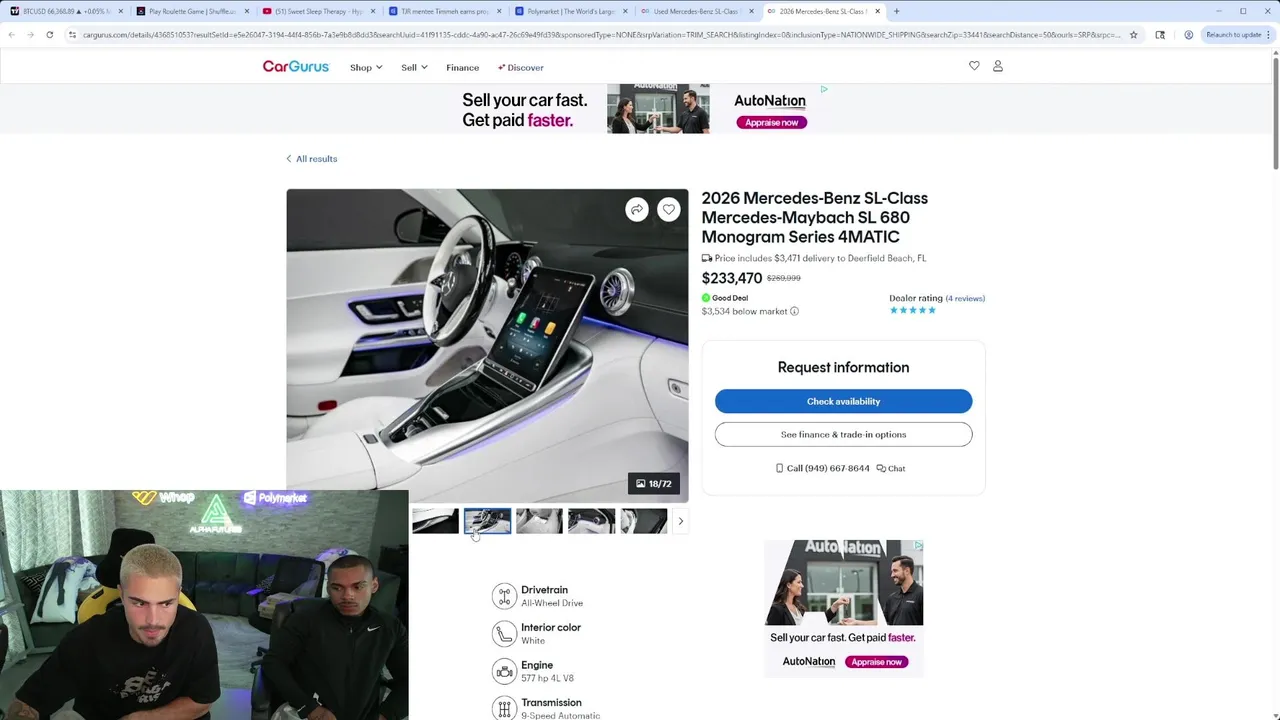The height and width of the screenshot is (720, 1280).
Task: Click the All-Wheel Drive text
Action: (x=552, y=603)
